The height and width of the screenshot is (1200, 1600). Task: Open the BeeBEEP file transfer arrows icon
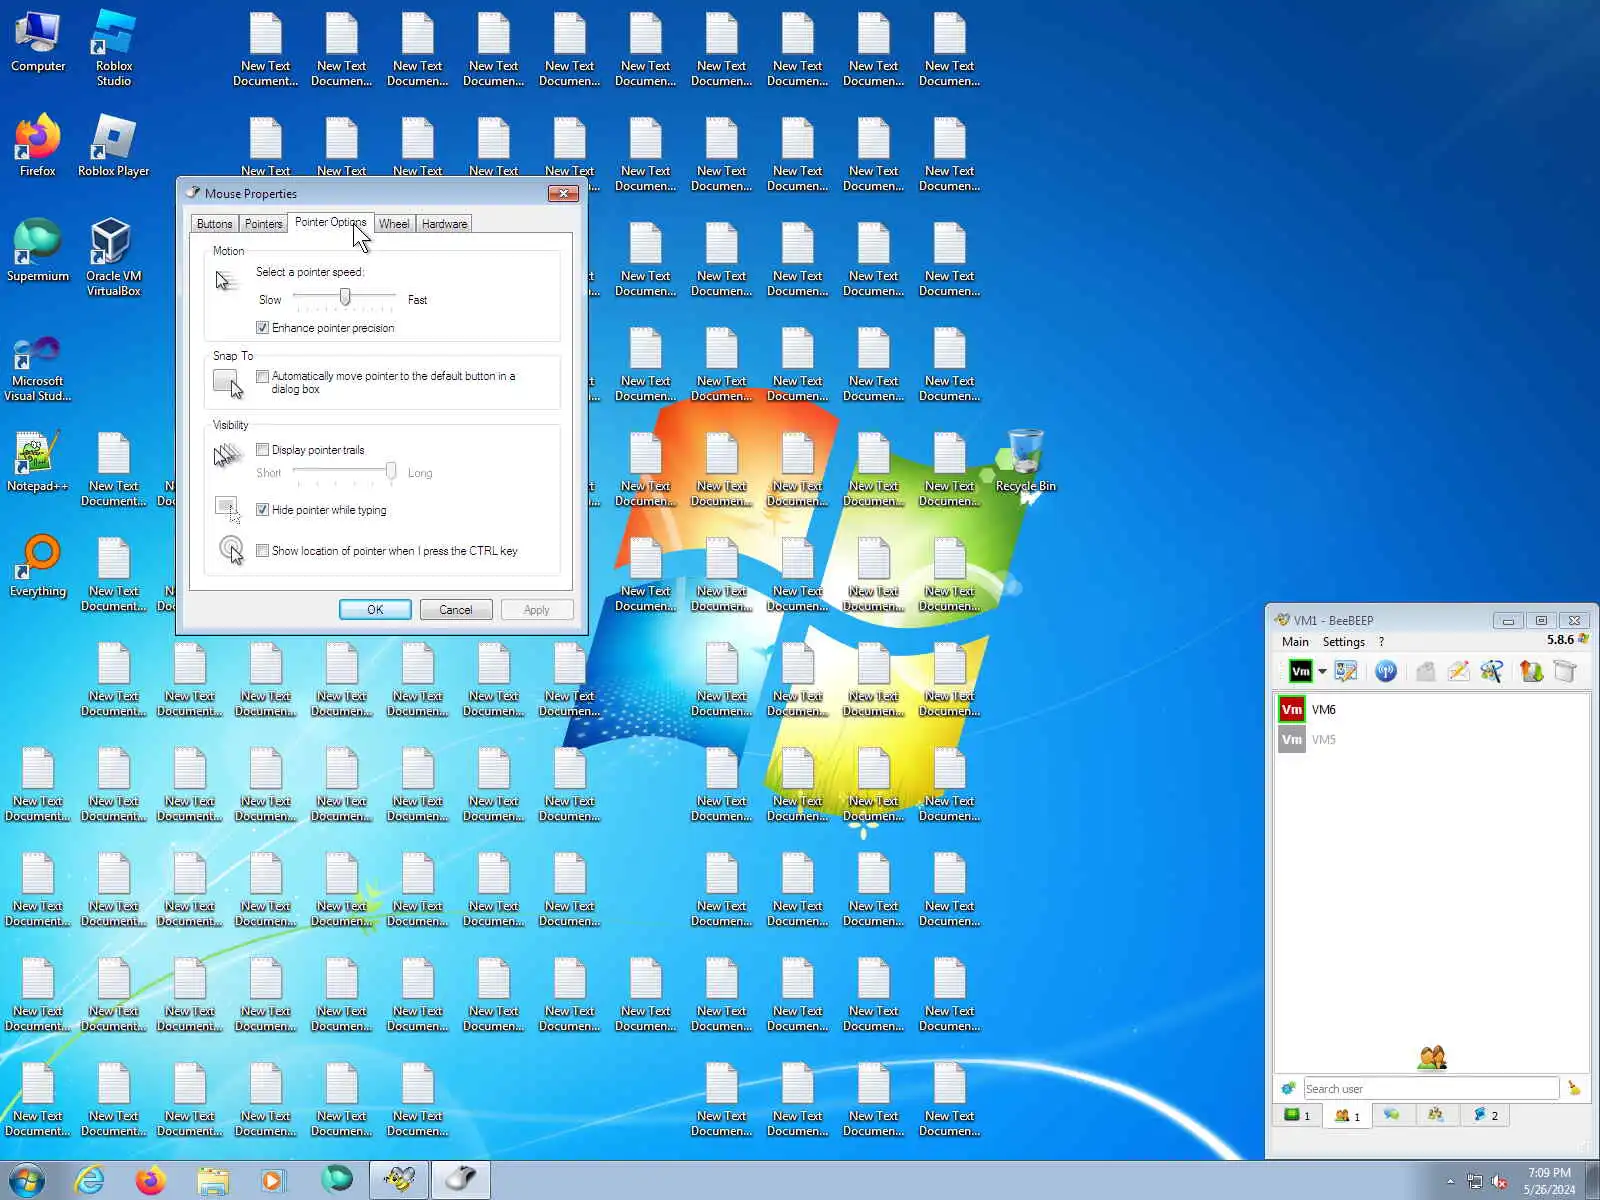click(x=1531, y=672)
